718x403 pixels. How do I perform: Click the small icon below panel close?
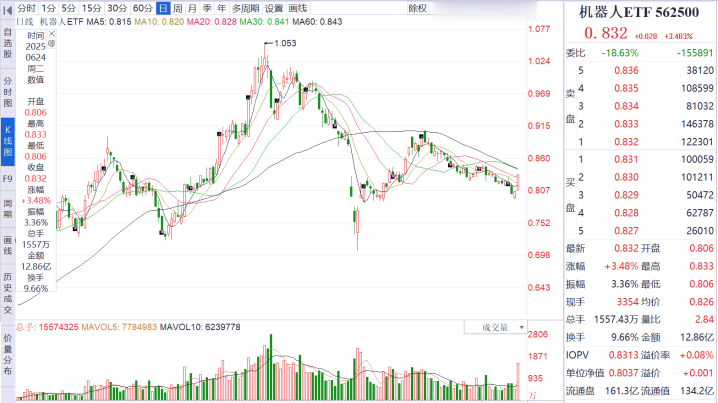52,43
